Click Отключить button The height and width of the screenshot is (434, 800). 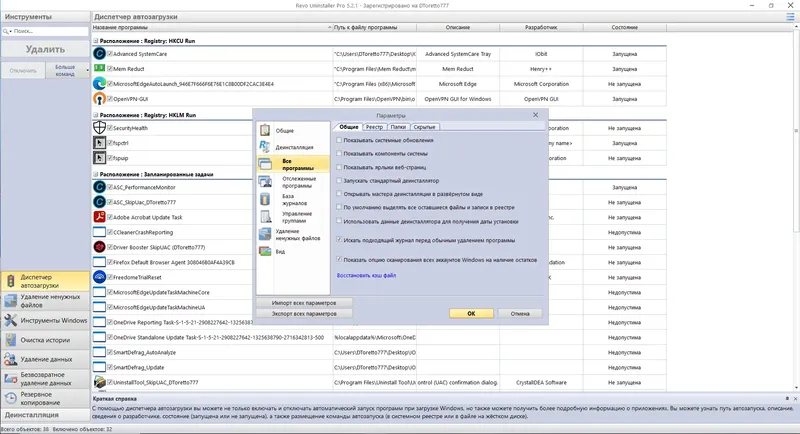click(23, 70)
